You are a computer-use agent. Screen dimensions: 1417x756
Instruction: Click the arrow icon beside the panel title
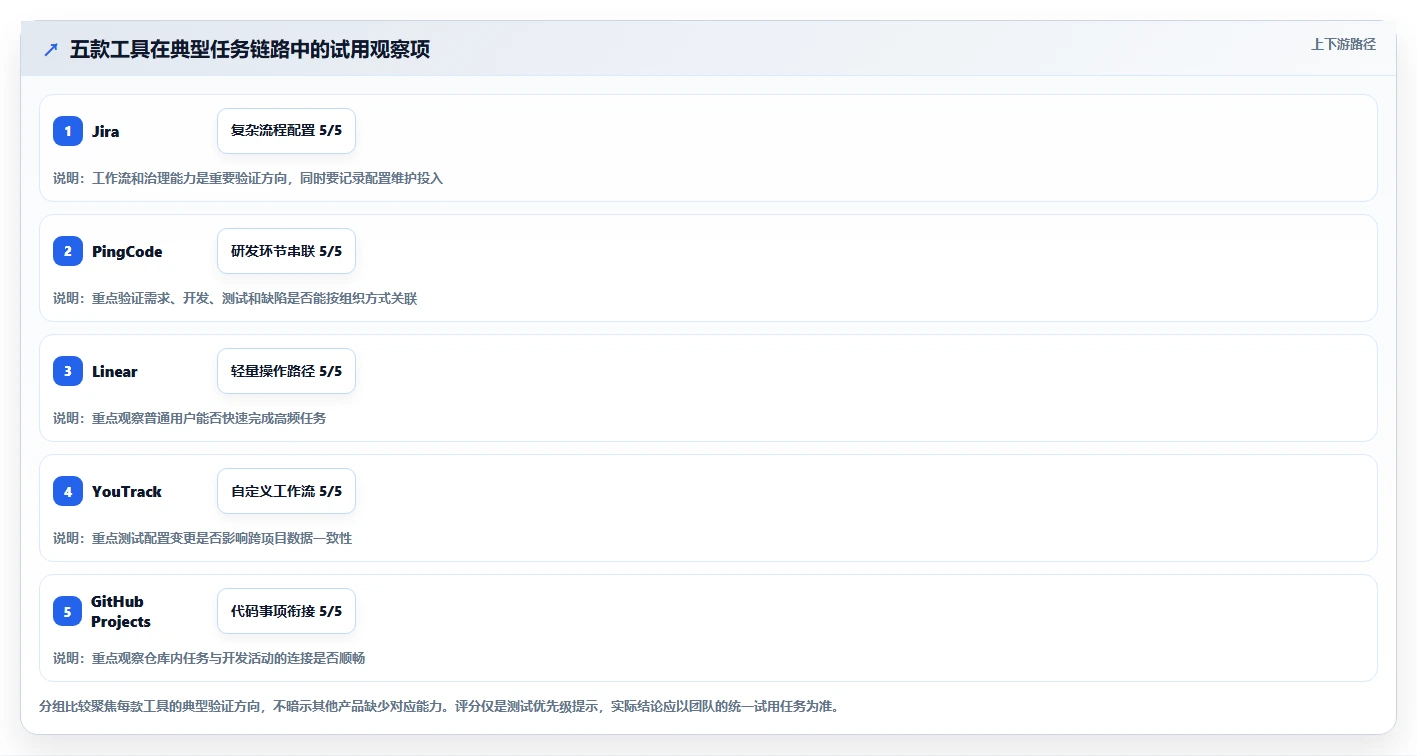pos(51,49)
